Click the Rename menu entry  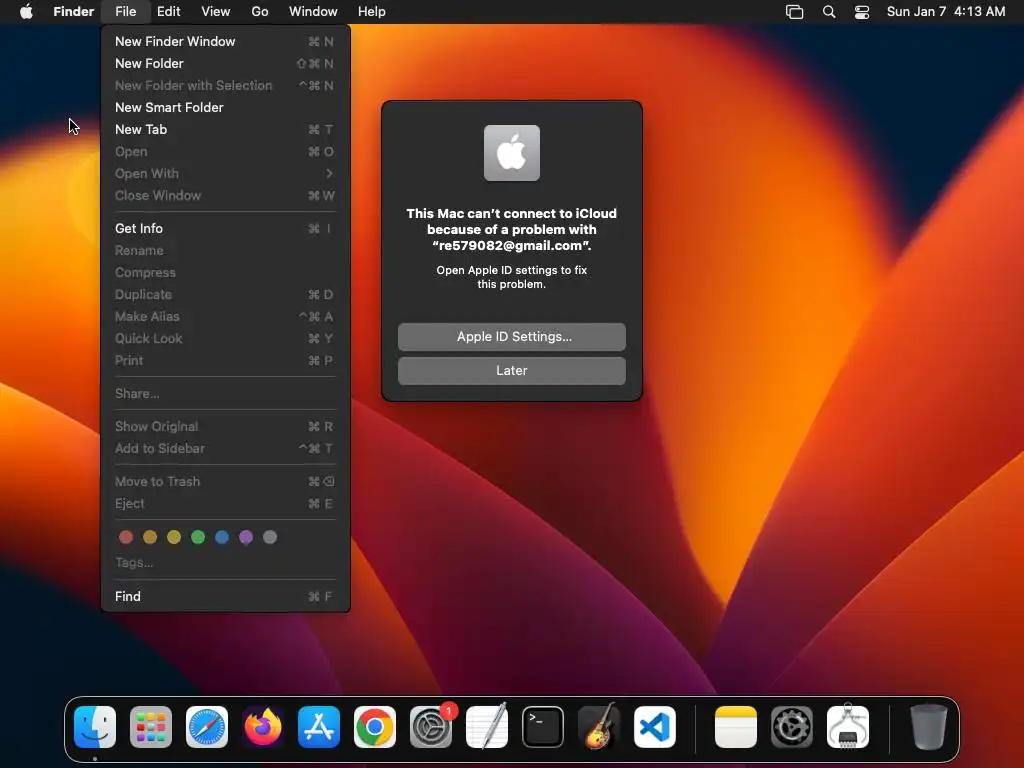(x=225, y=250)
